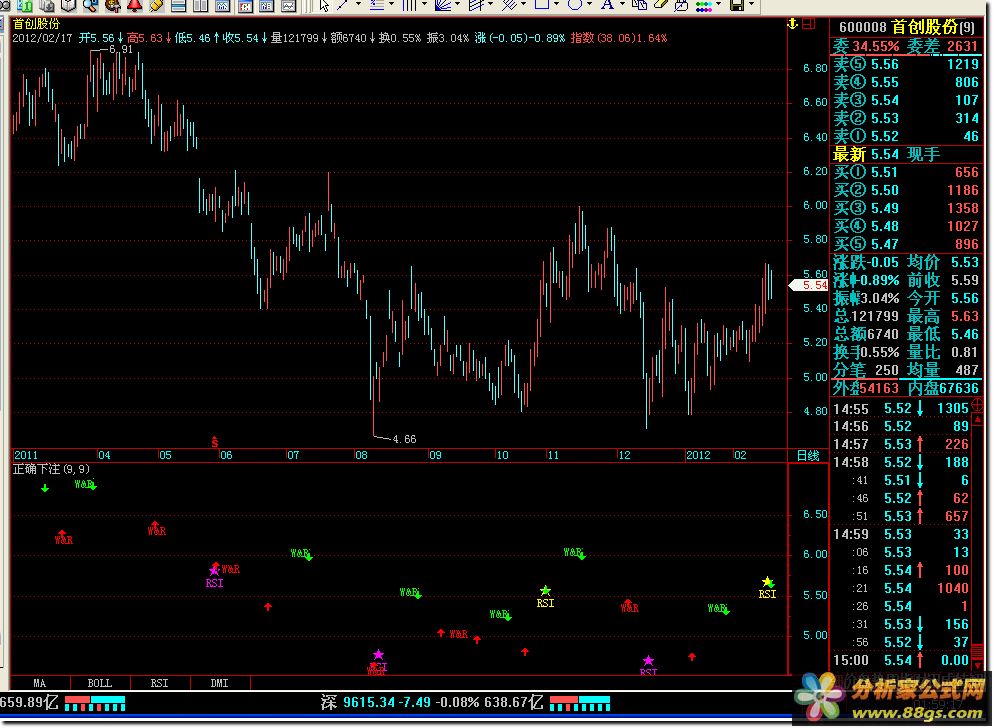Expand the fan lines tool dropdown
Viewport: 994px width, 728px height.
(457, 4)
